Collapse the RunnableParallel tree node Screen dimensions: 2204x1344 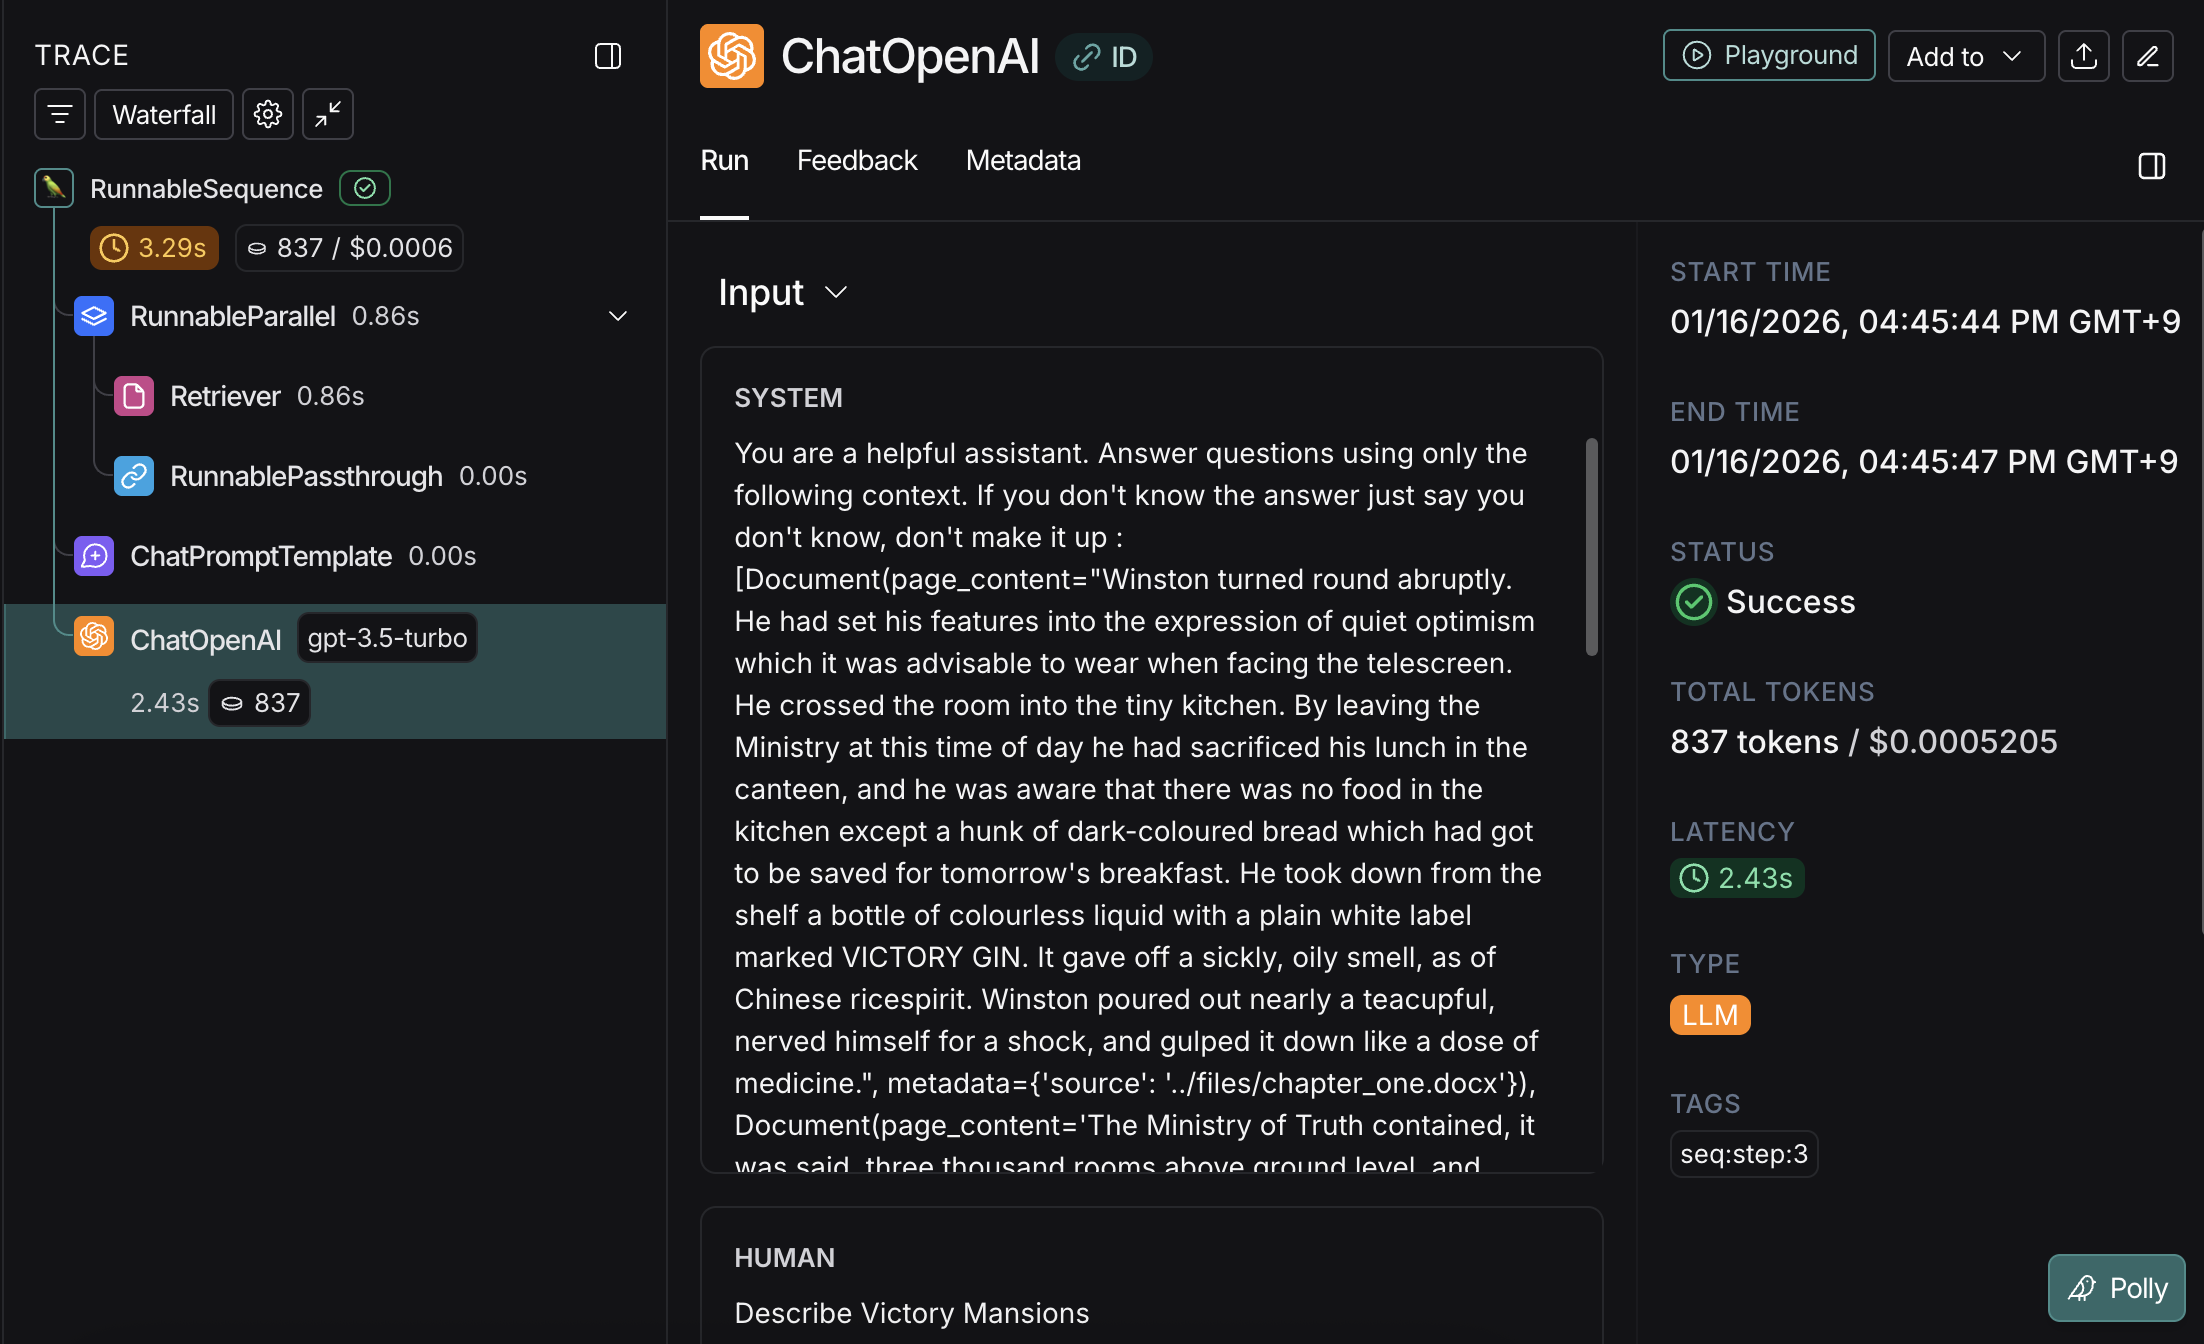pyautogui.click(x=618, y=316)
